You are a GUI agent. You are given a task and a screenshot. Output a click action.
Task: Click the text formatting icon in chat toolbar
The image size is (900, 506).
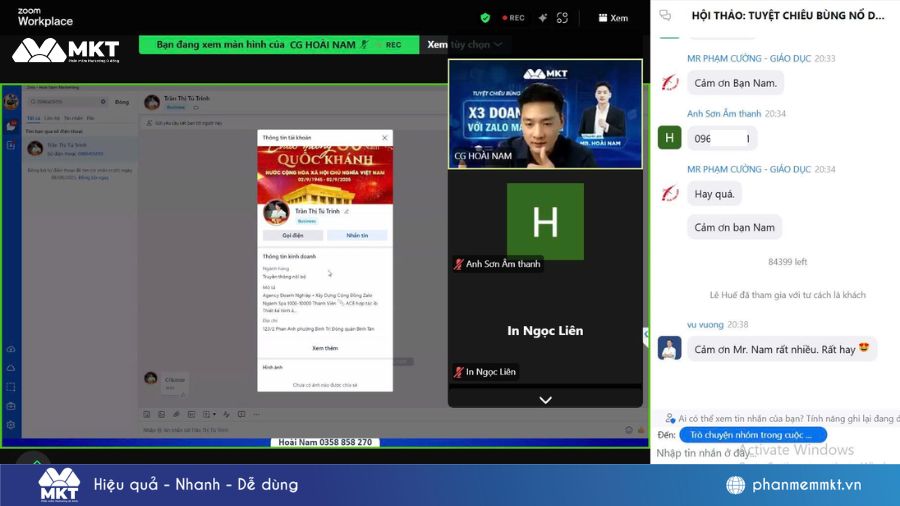click(227, 414)
